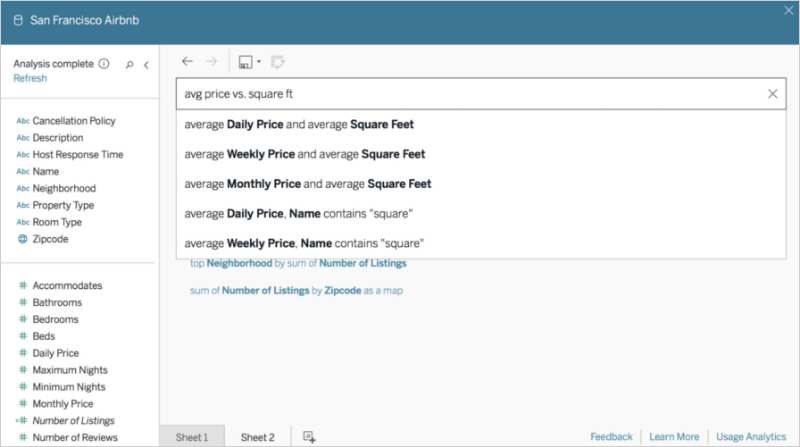Click number icon beside Number of Reviews
The image size is (800, 447).
click(23, 437)
